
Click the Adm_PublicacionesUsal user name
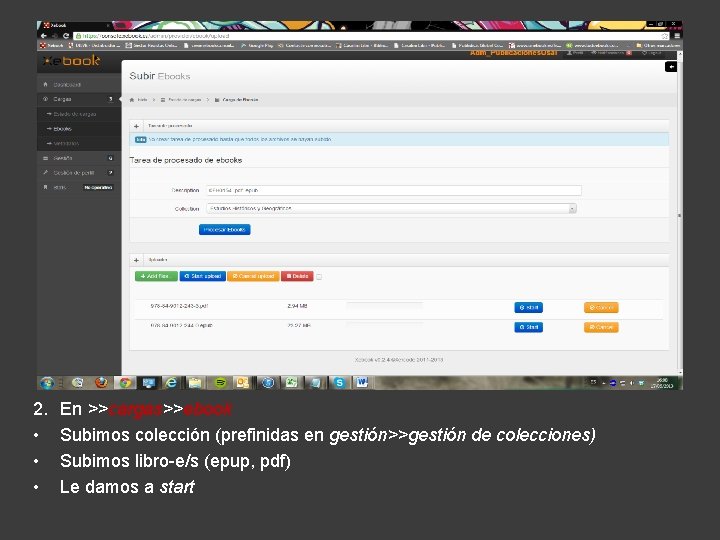coord(513,53)
